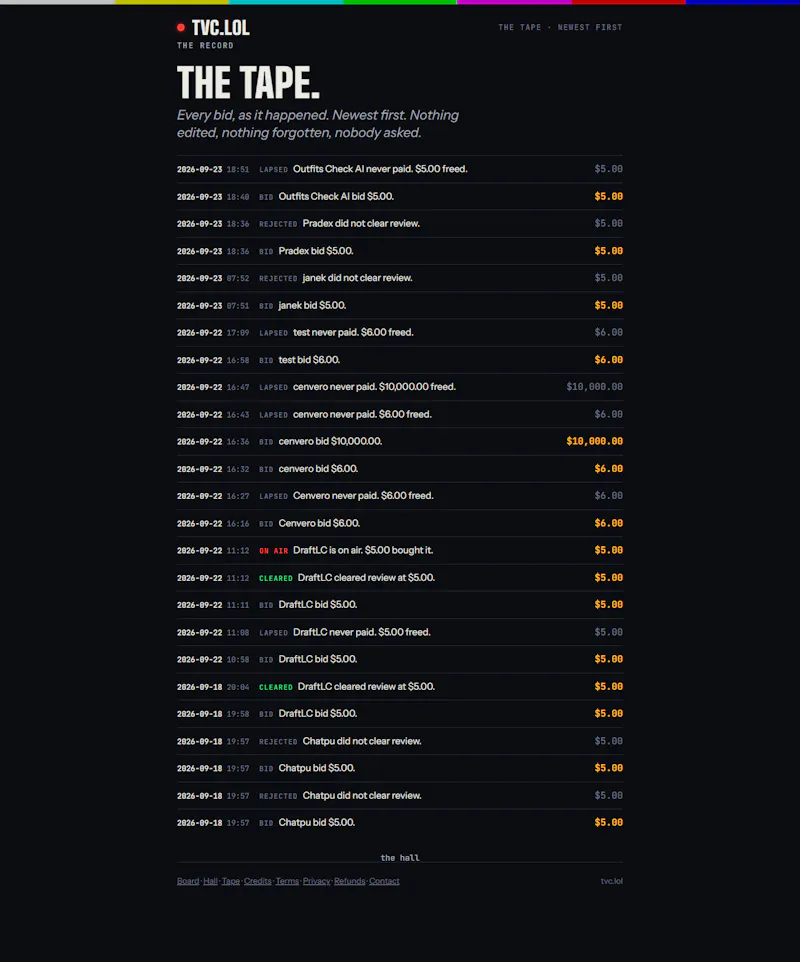Open the Refunds footer link
This screenshot has width=800, height=962.
tap(350, 881)
